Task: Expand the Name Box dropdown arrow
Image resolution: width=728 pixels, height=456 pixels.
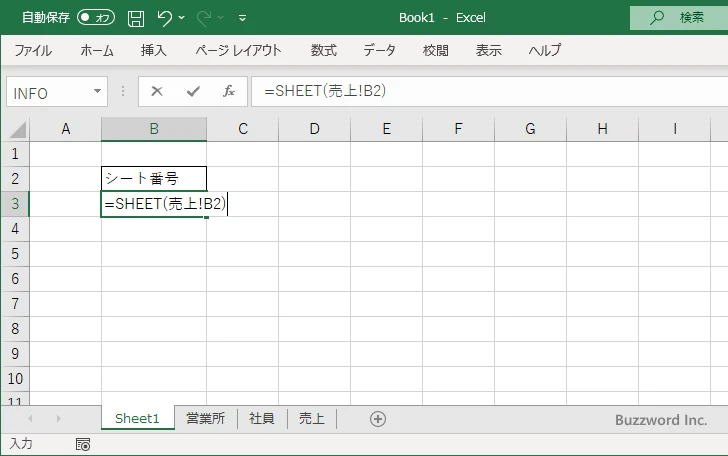Action: [x=98, y=91]
